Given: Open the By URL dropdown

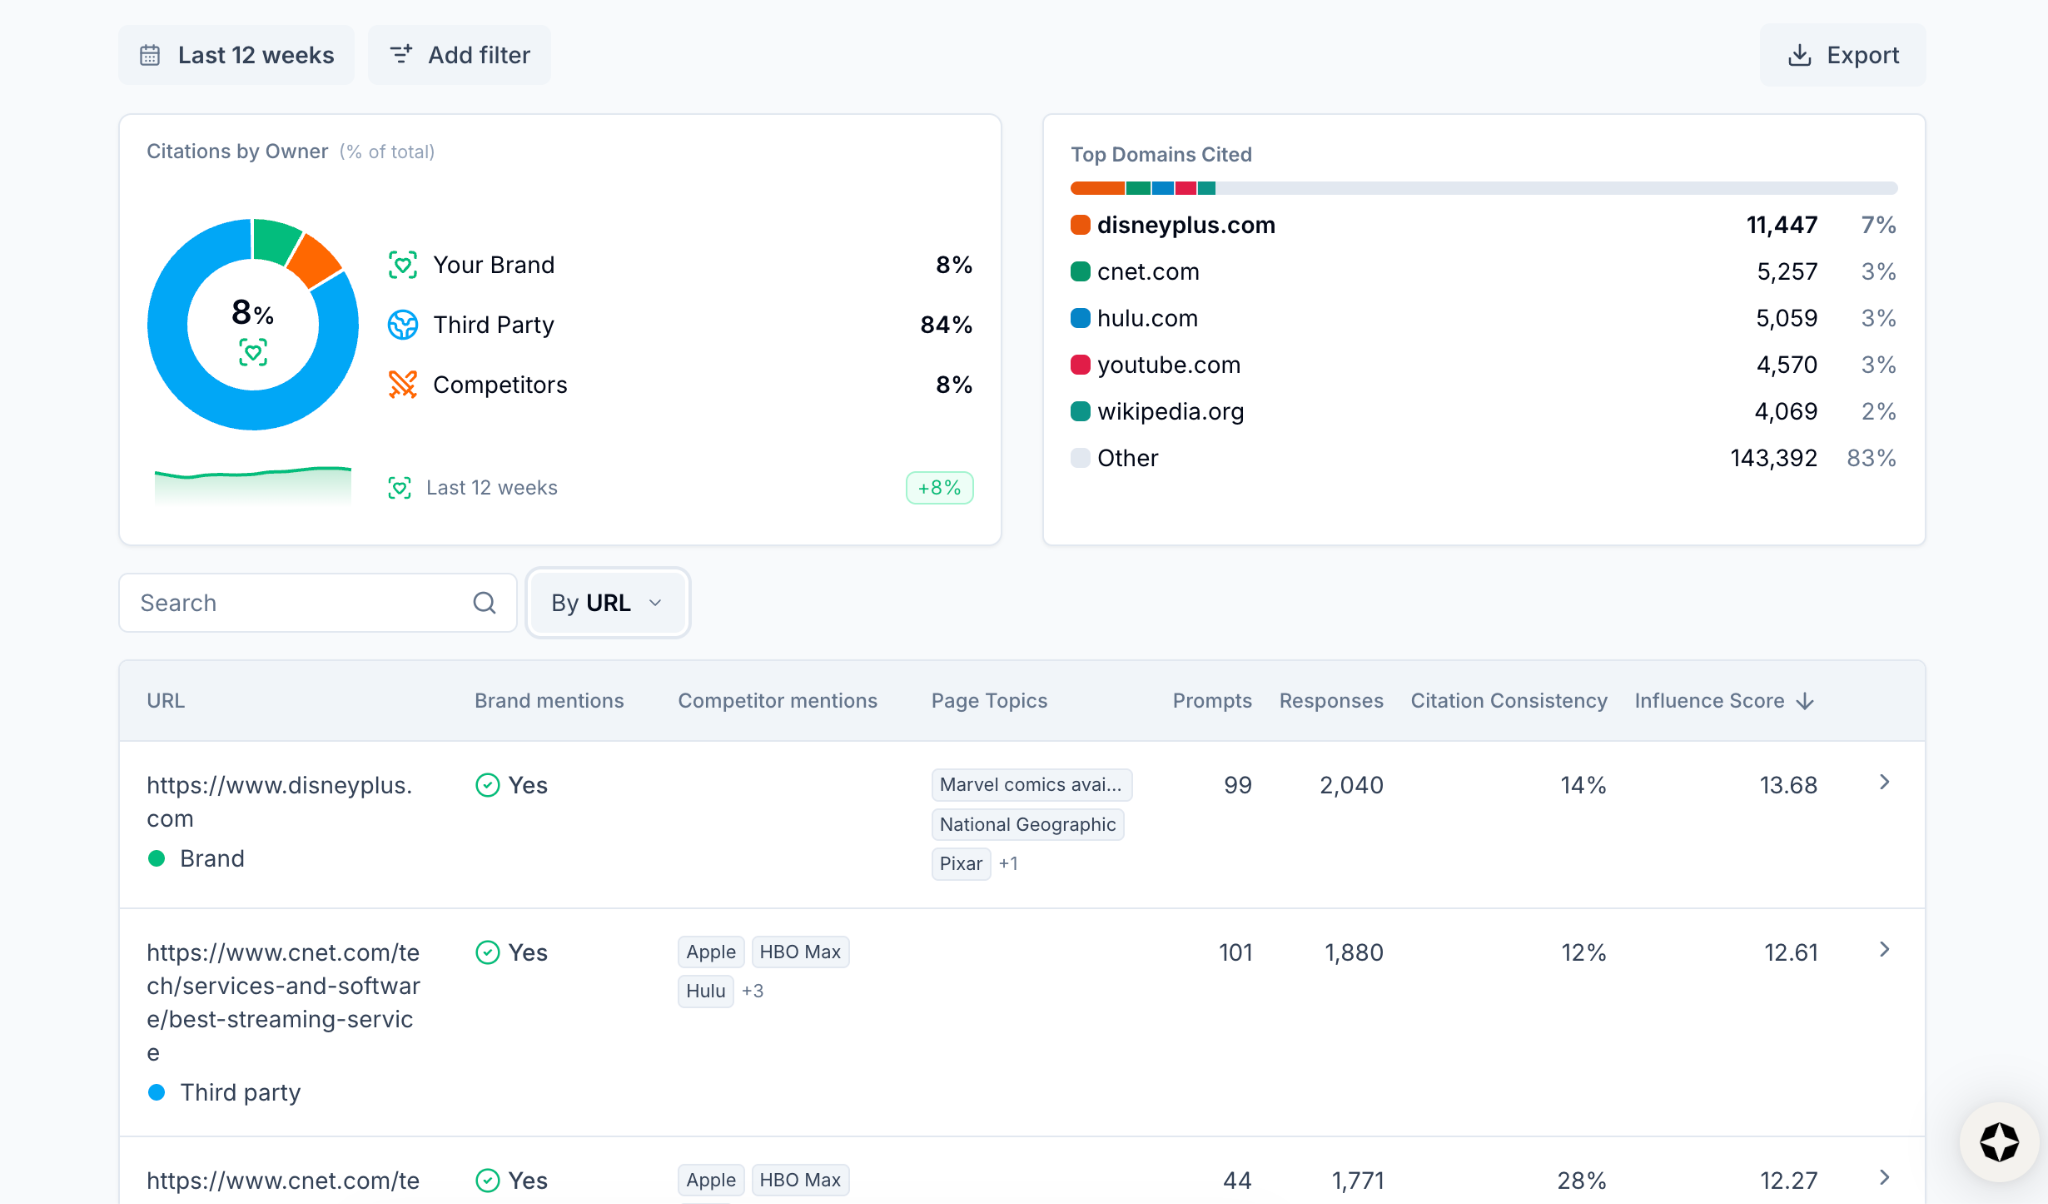Looking at the screenshot, I should pos(607,603).
